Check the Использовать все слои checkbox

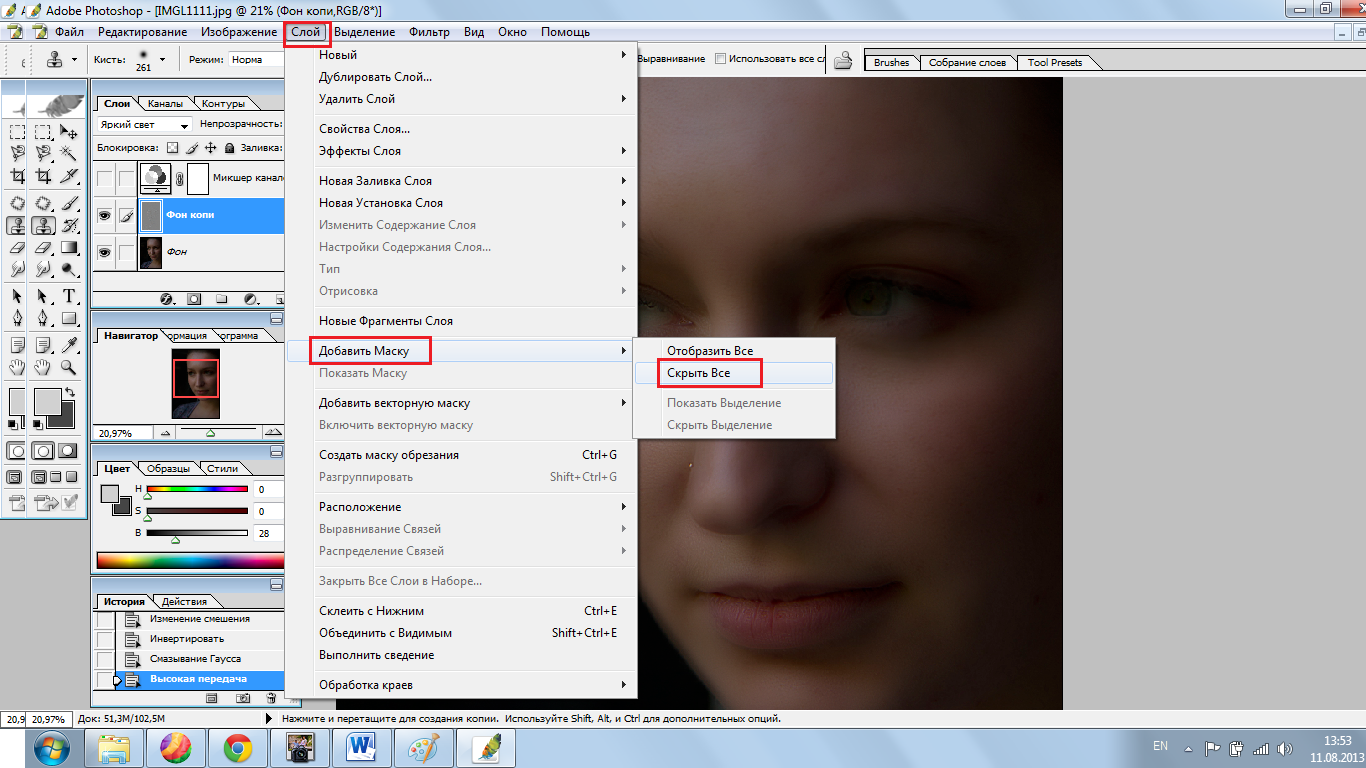tap(721, 59)
